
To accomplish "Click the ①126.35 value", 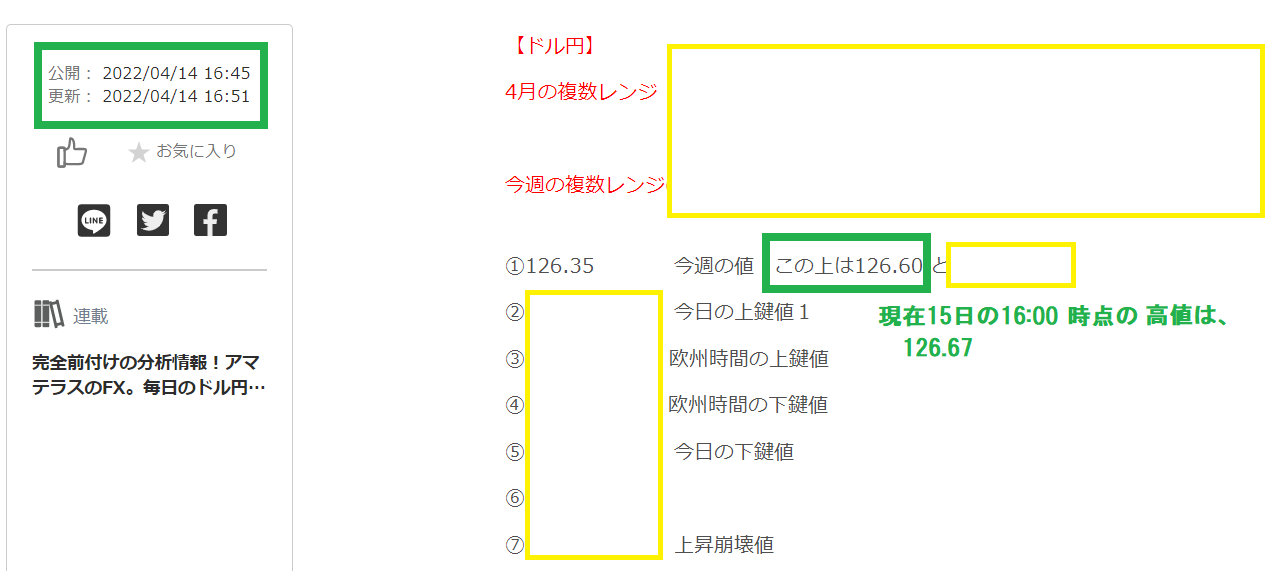I will click(551, 266).
